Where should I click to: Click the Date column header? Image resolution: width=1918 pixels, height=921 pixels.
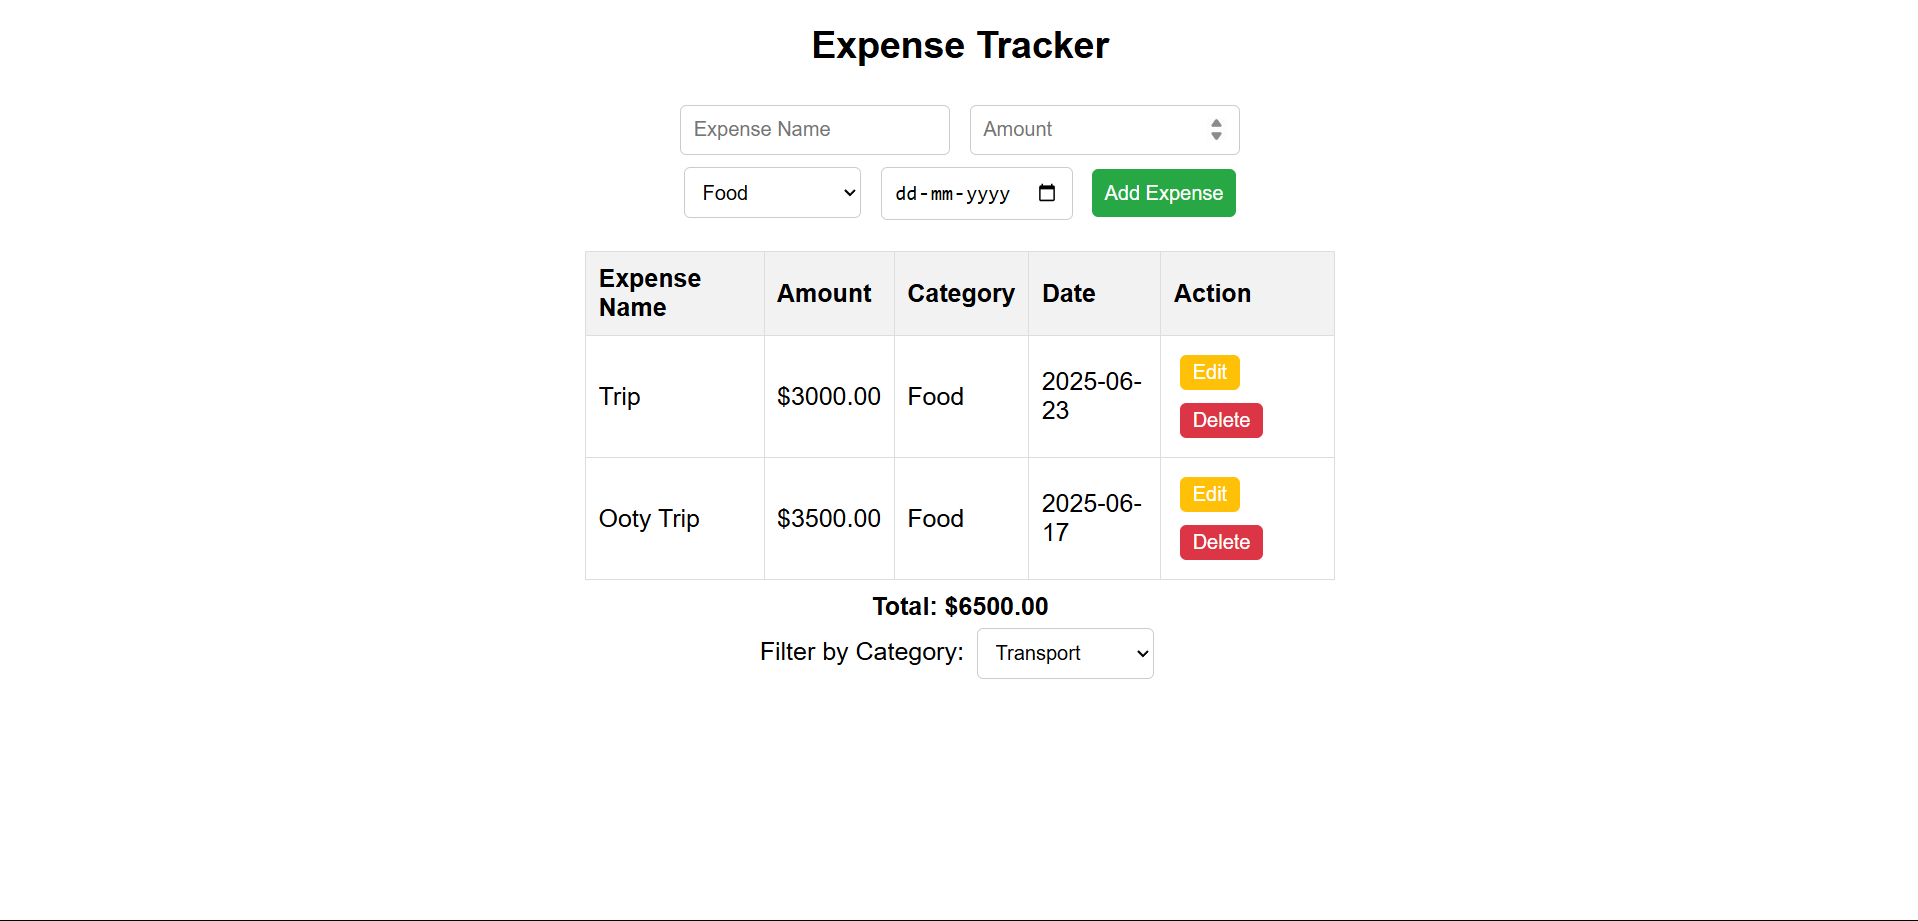click(1094, 293)
